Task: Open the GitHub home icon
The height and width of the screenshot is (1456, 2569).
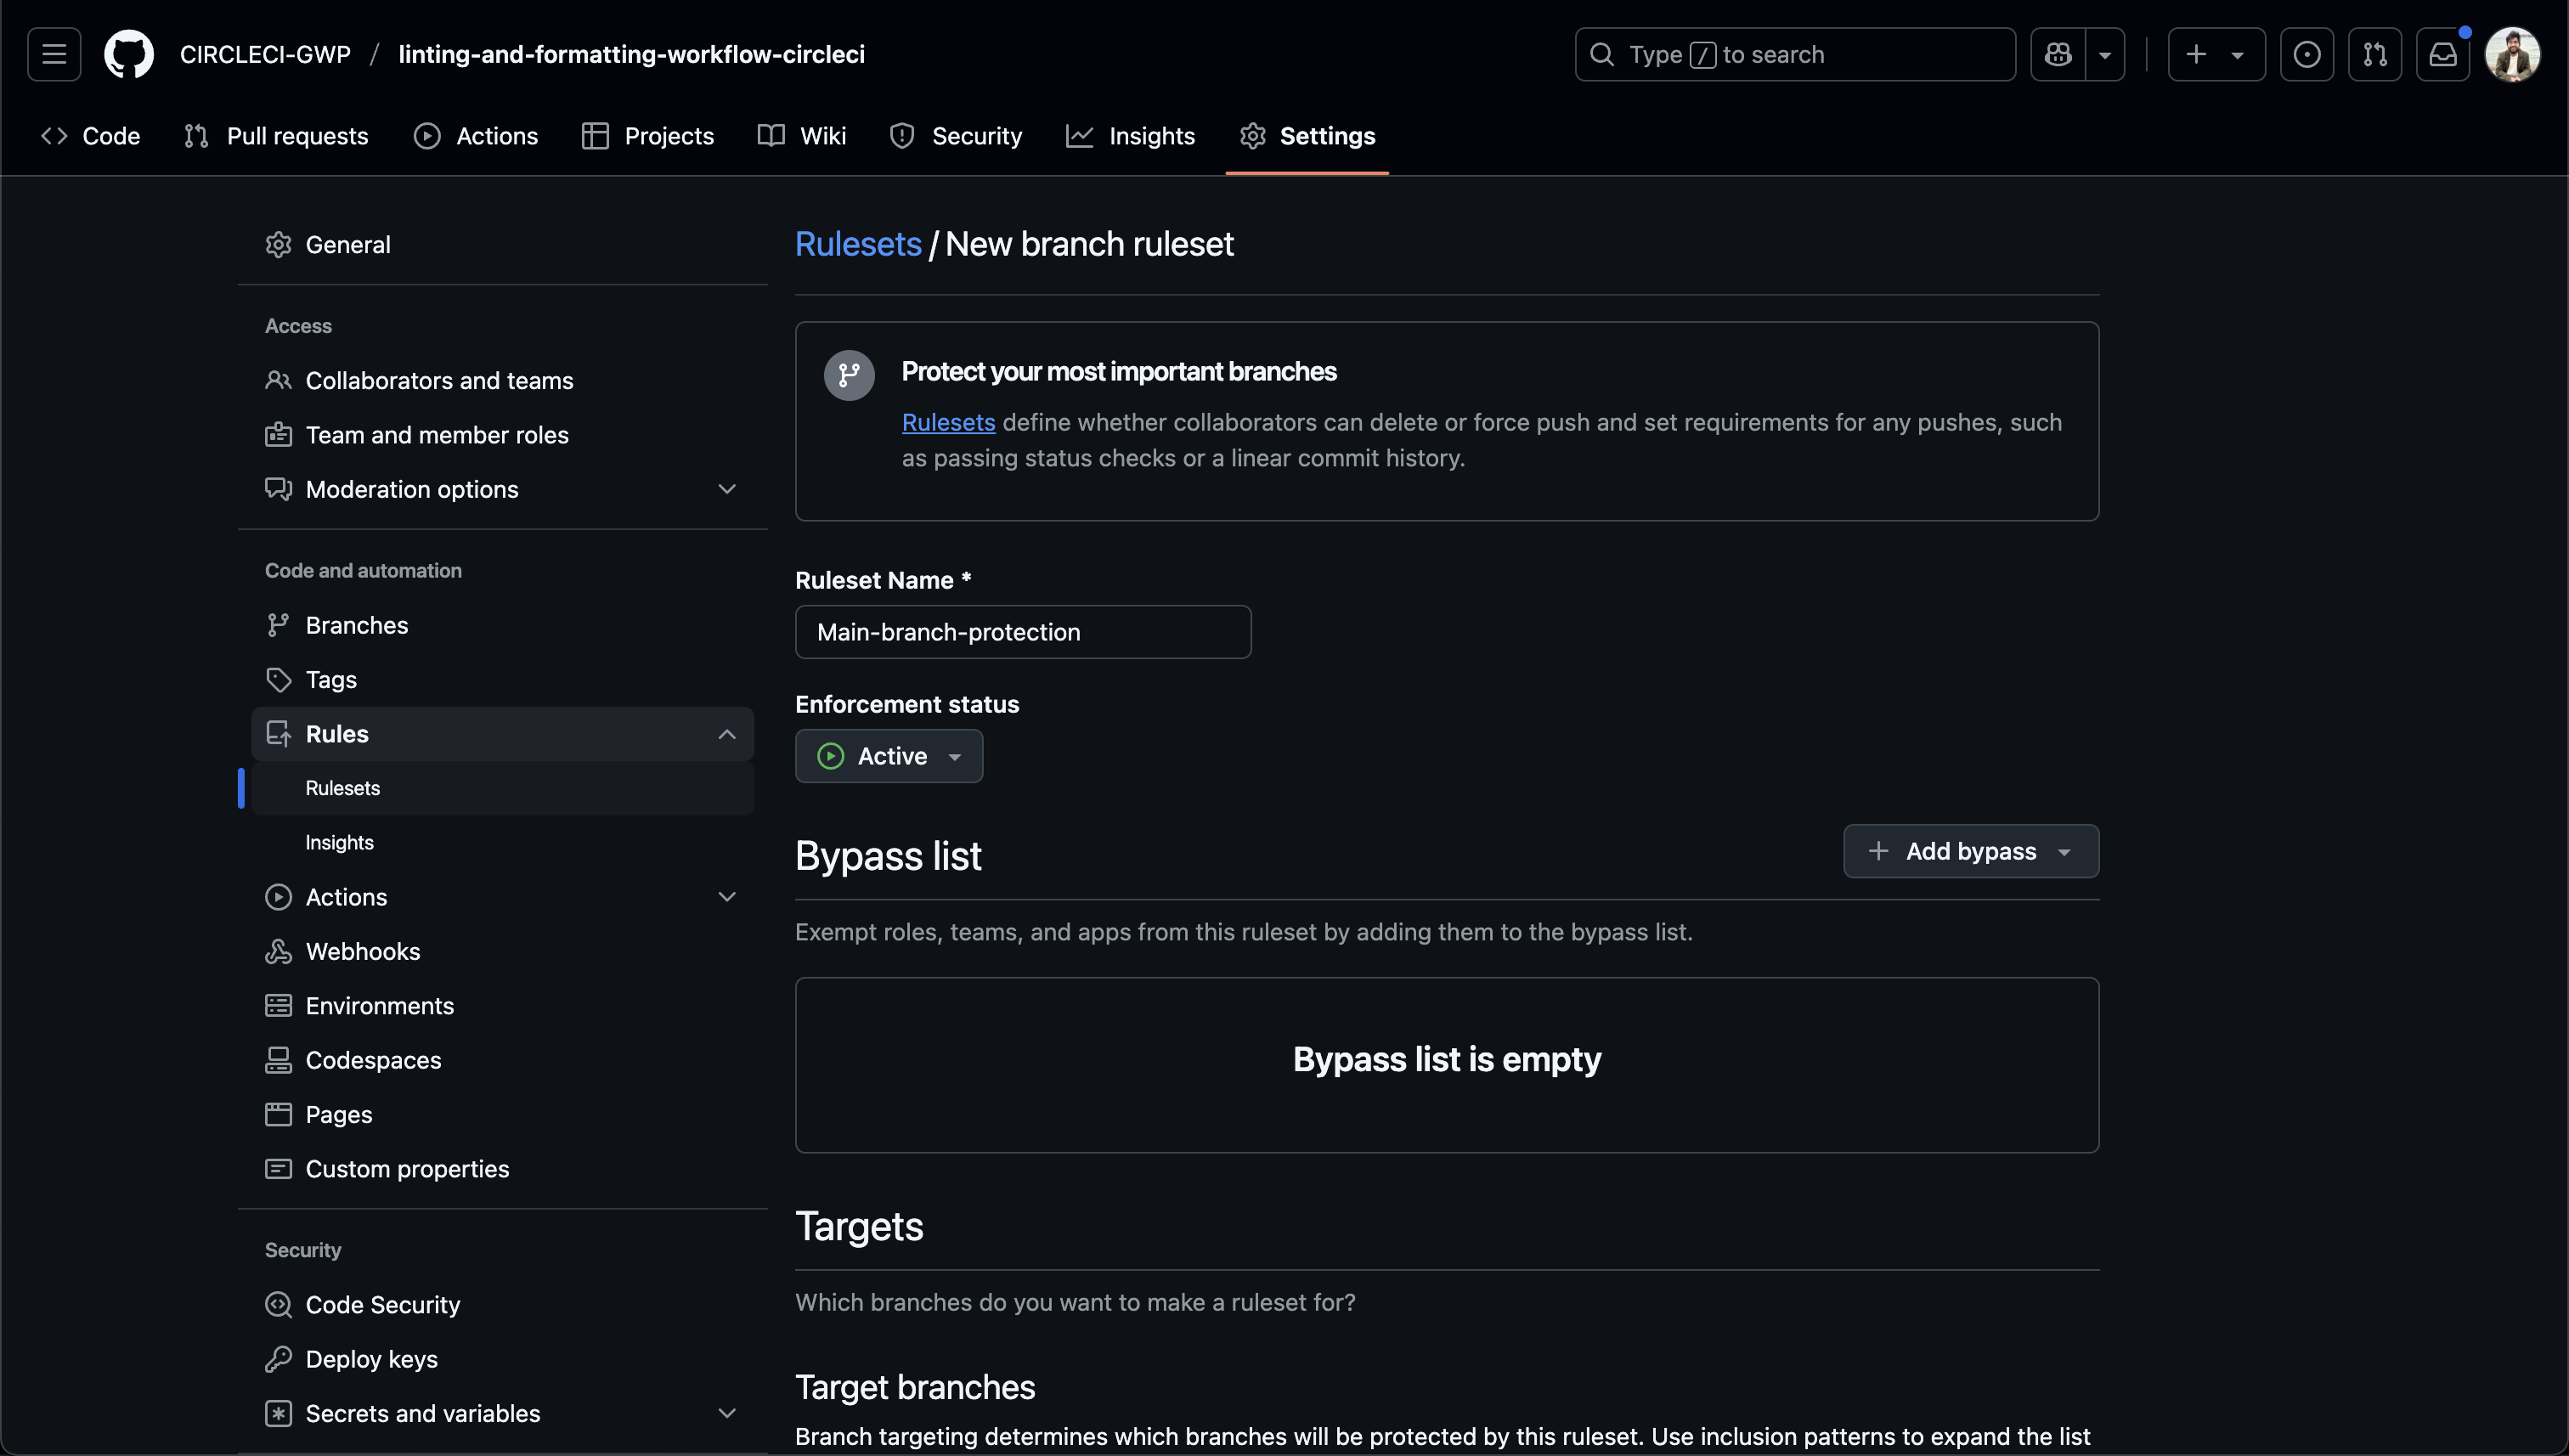Action: pyautogui.click(x=128, y=54)
